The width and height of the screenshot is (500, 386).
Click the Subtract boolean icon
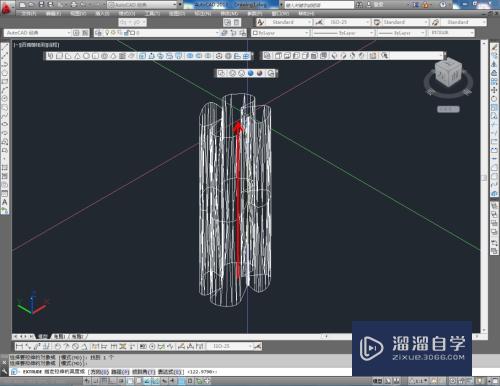[x=199, y=56]
